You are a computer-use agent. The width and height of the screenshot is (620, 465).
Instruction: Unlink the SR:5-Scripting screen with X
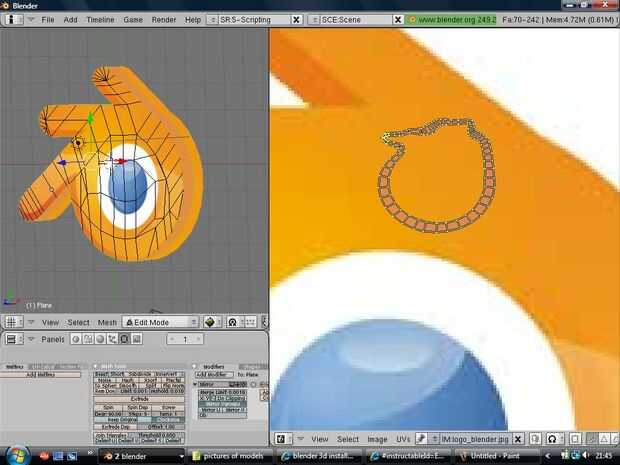(x=296, y=19)
